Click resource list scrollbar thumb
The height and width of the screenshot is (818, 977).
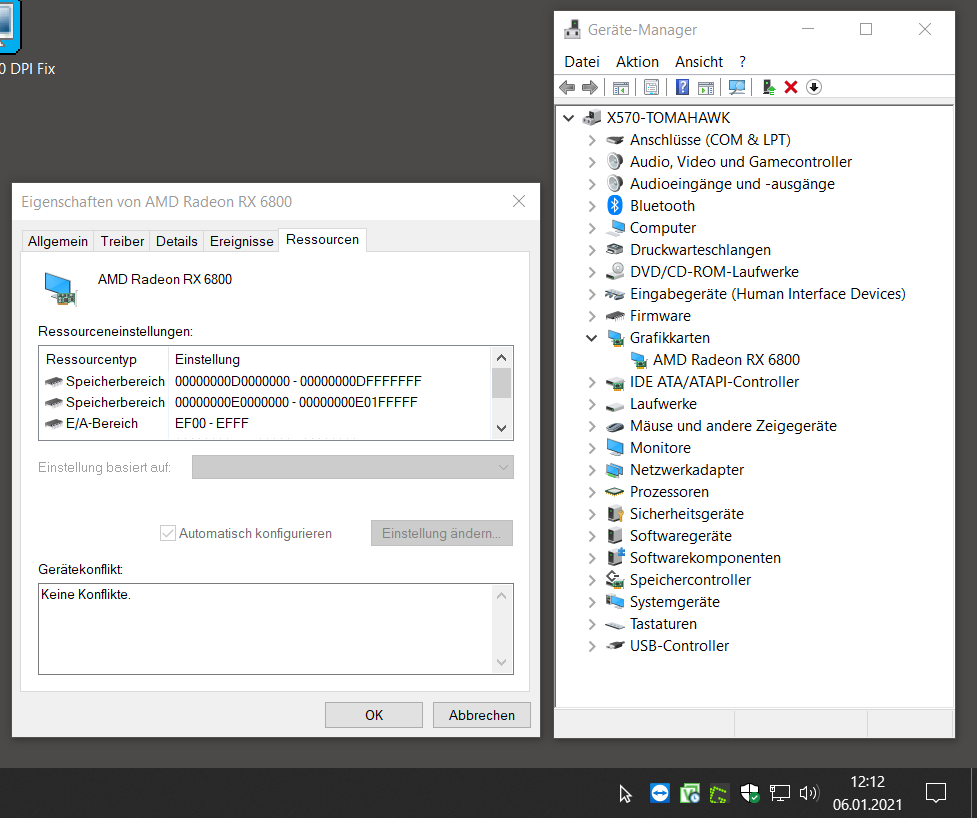(502, 383)
